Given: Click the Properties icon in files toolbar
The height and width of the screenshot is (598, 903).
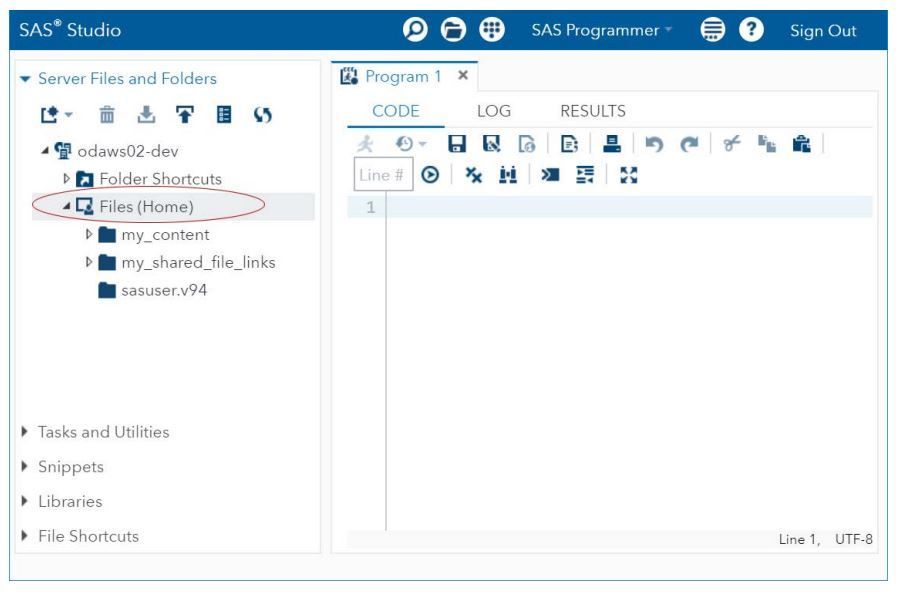Looking at the screenshot, I should point(224,115).
